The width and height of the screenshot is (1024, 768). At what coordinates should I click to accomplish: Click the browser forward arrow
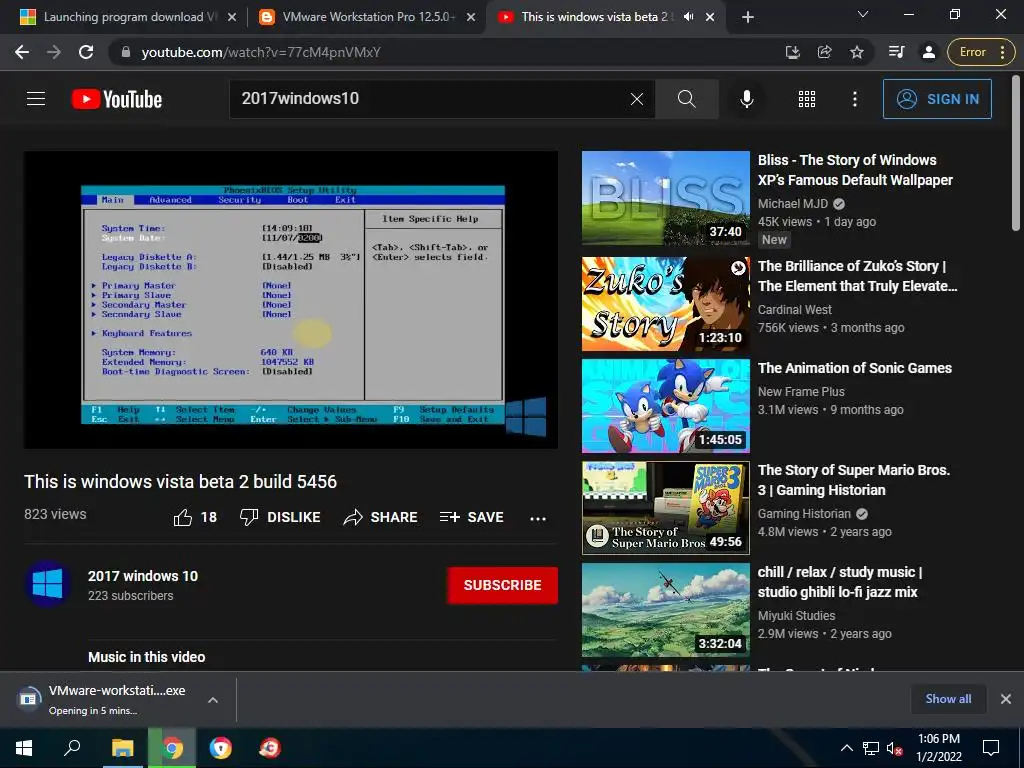click(54, 52)
